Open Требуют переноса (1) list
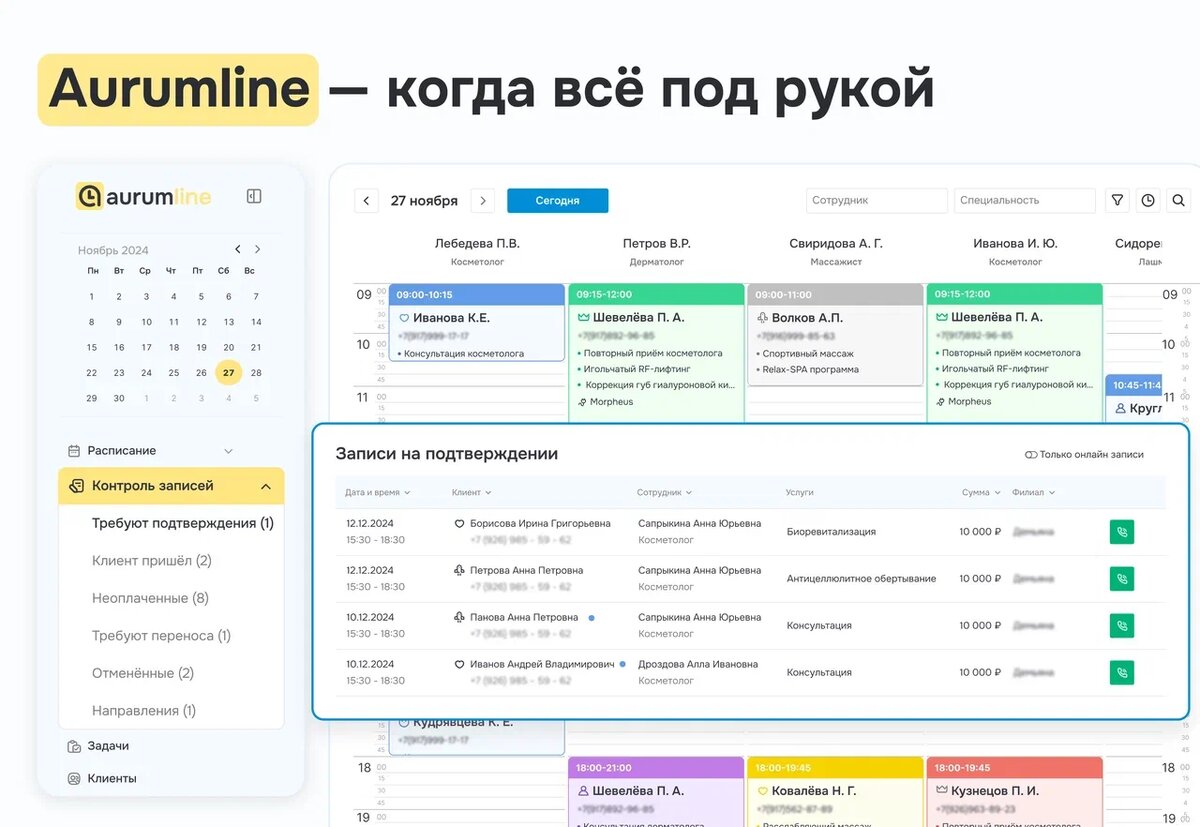1200x827 pixels. [161, 636]
